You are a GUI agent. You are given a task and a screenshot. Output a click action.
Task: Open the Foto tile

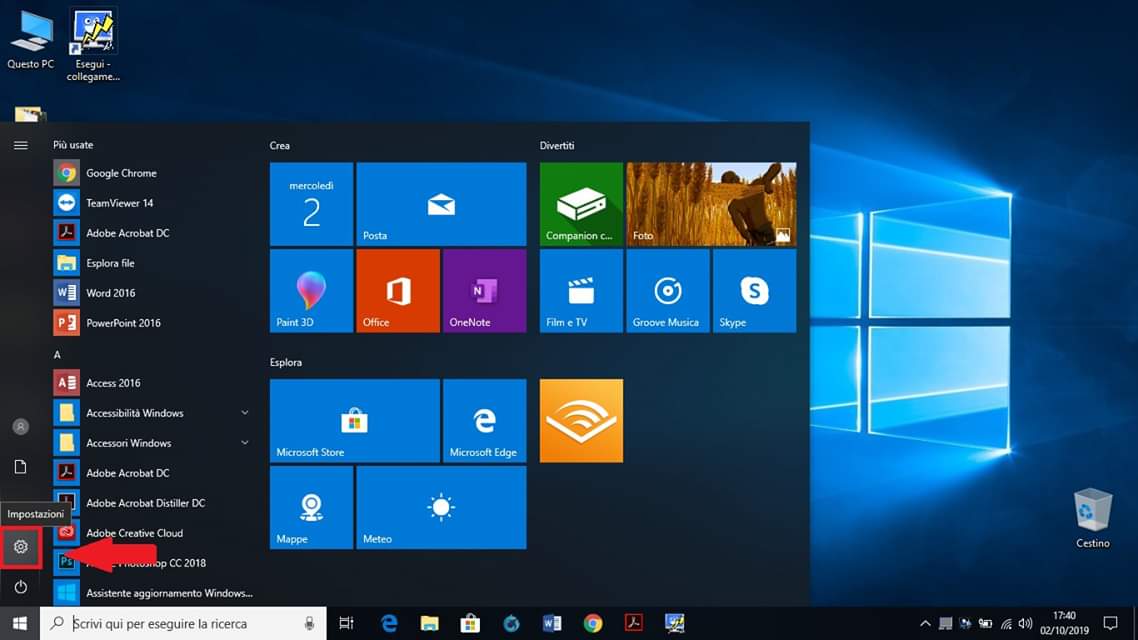click(x=711, y=204)
